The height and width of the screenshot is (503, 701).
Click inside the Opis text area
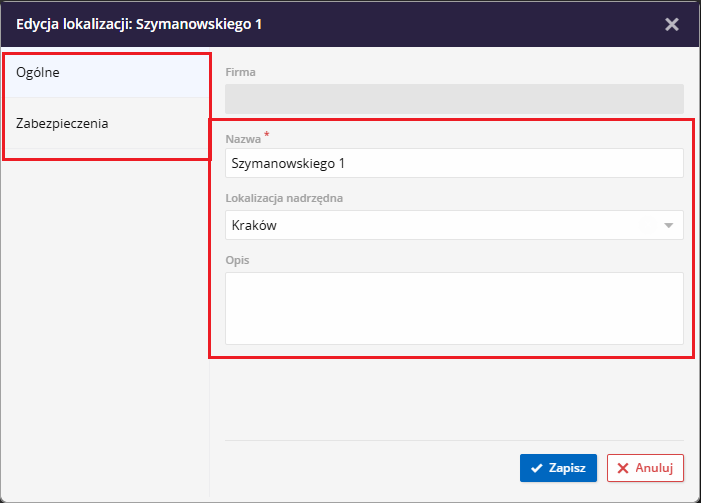click(x=454, y=308)
